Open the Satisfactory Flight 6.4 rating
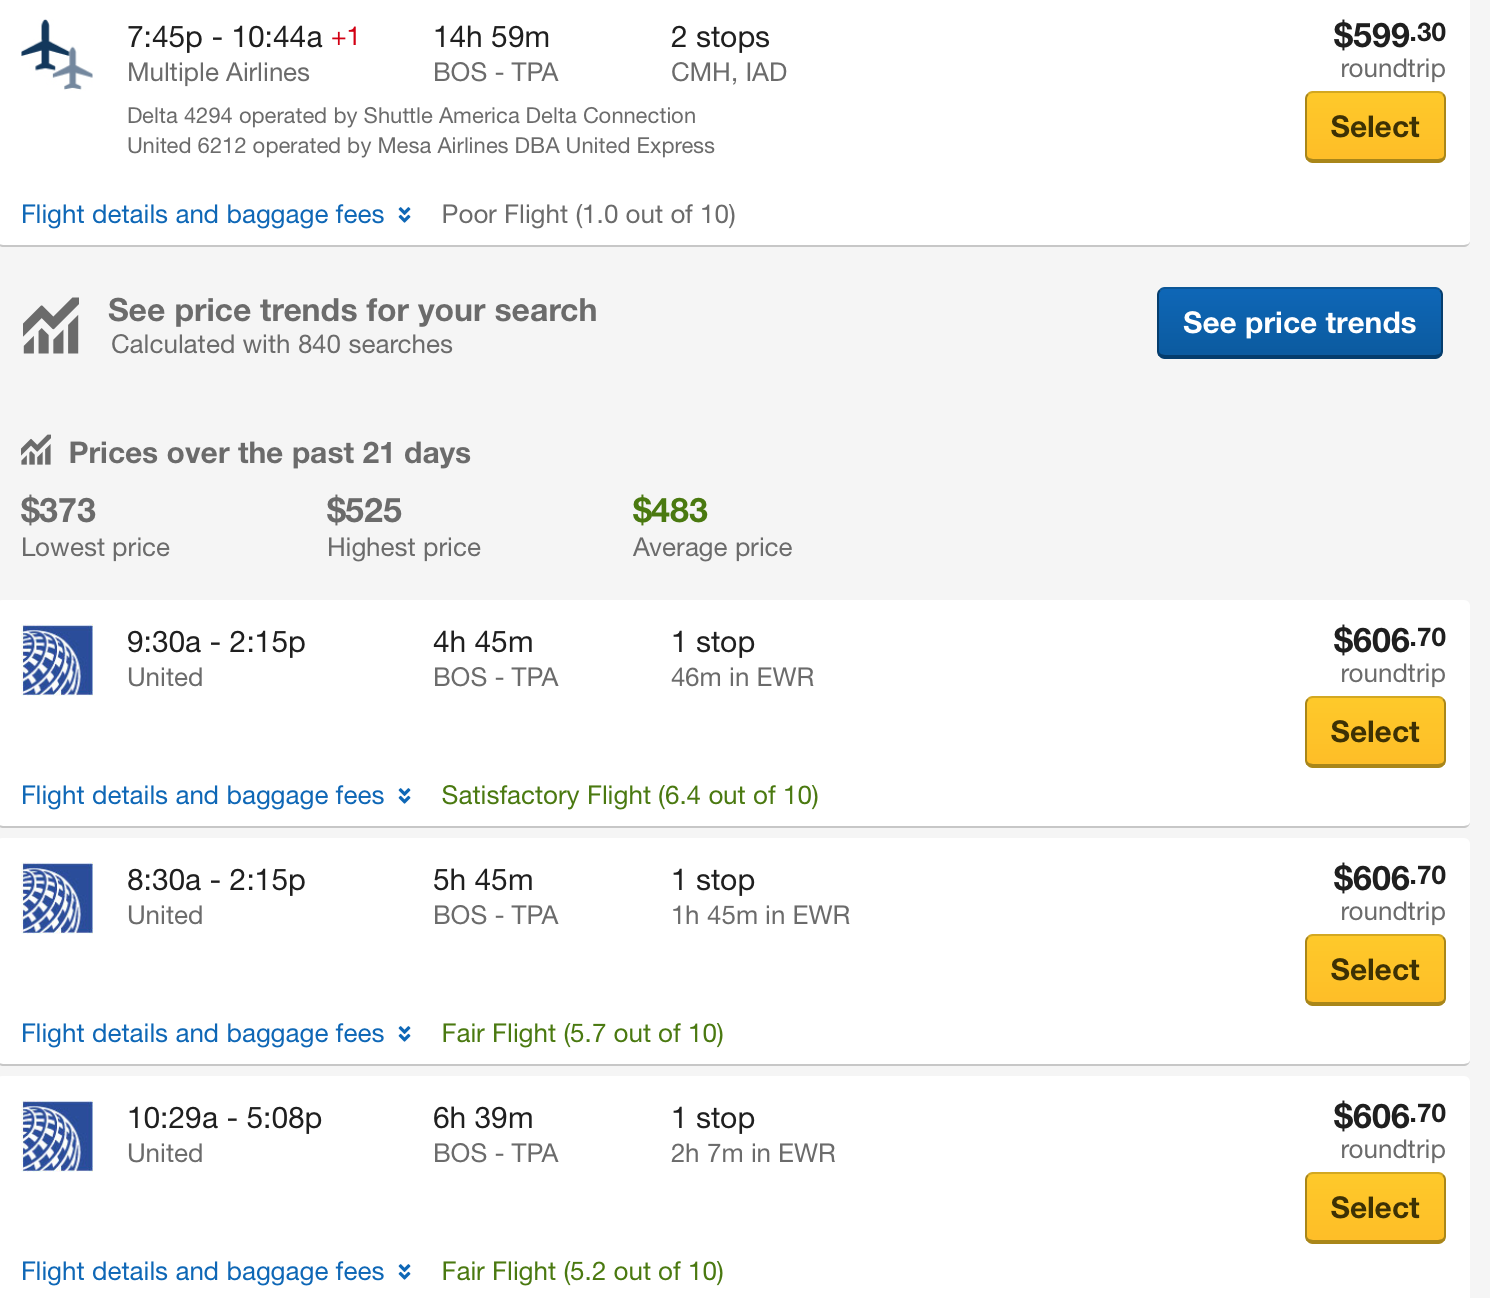This screenshot has width=1490, height=1298. (x=630, y=796)
